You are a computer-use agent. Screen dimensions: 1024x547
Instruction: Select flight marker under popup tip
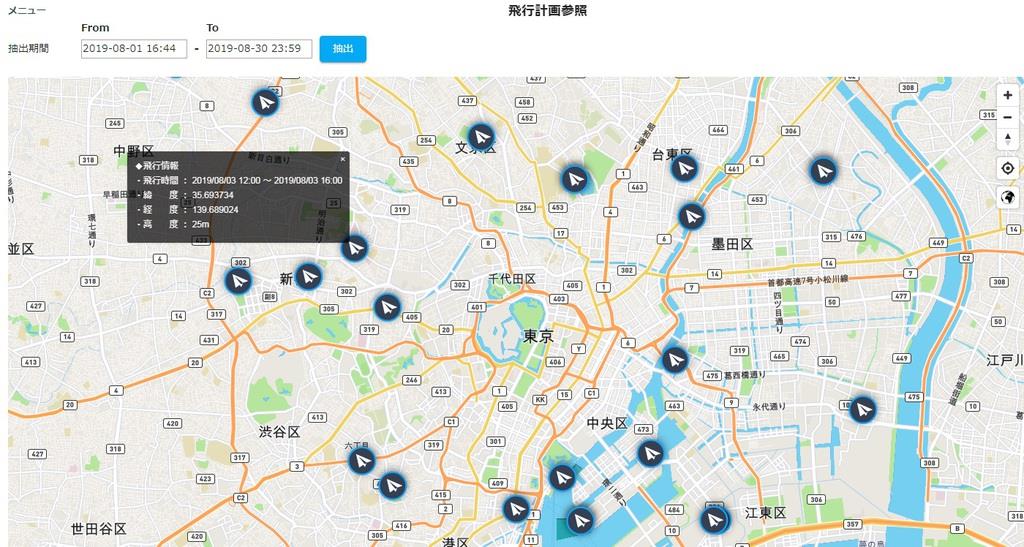353,247
